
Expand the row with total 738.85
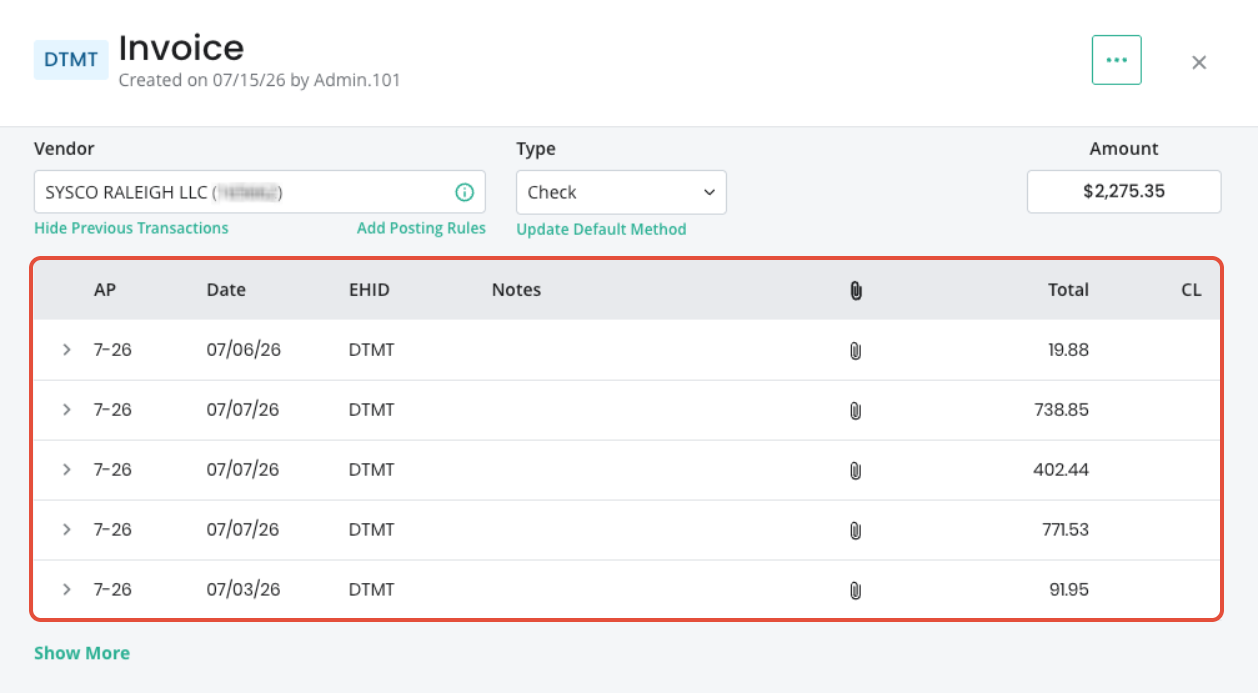click(67, 410)
